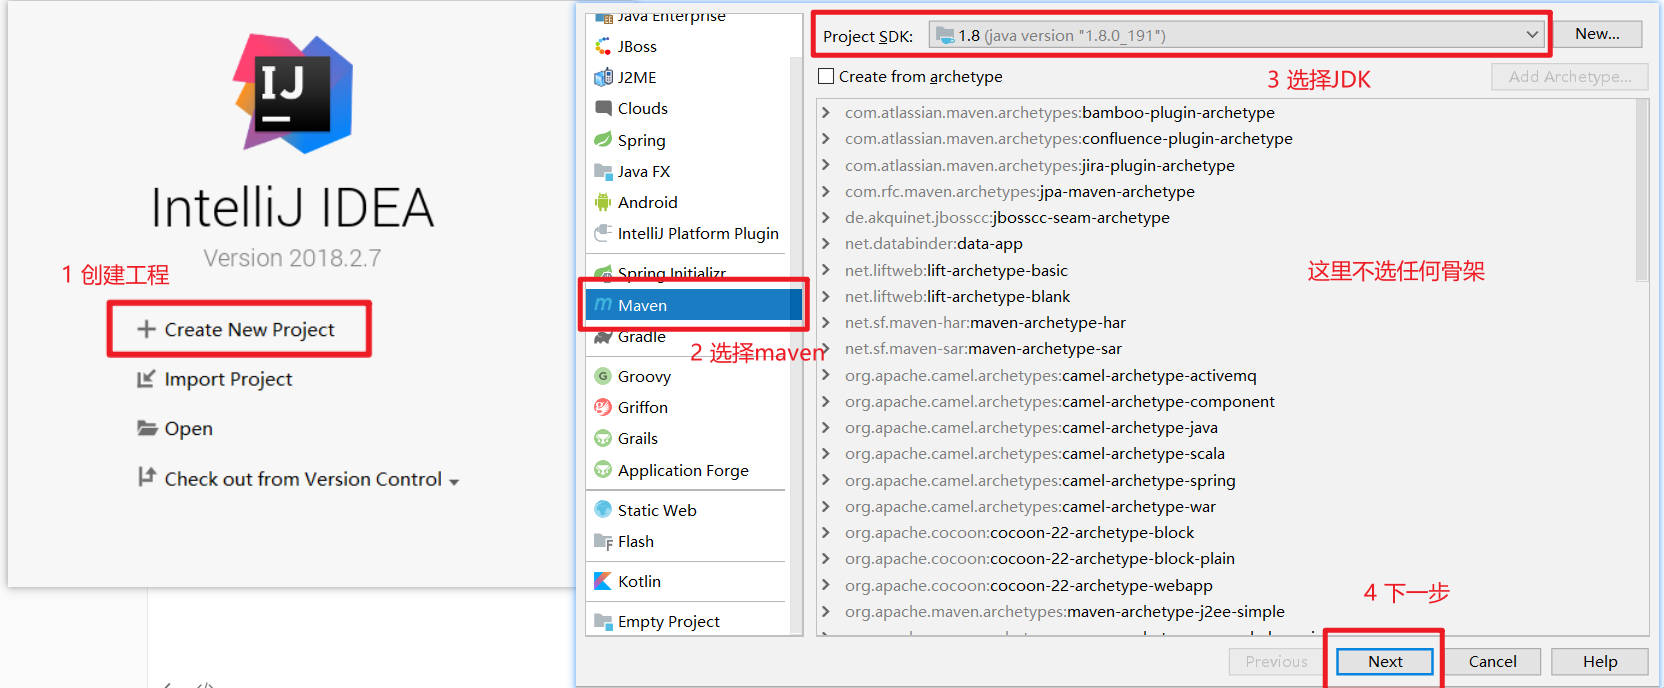Select camel-archetype-spring row
The height and width of the screenshot is (688, 1664).
(1226, 480)
